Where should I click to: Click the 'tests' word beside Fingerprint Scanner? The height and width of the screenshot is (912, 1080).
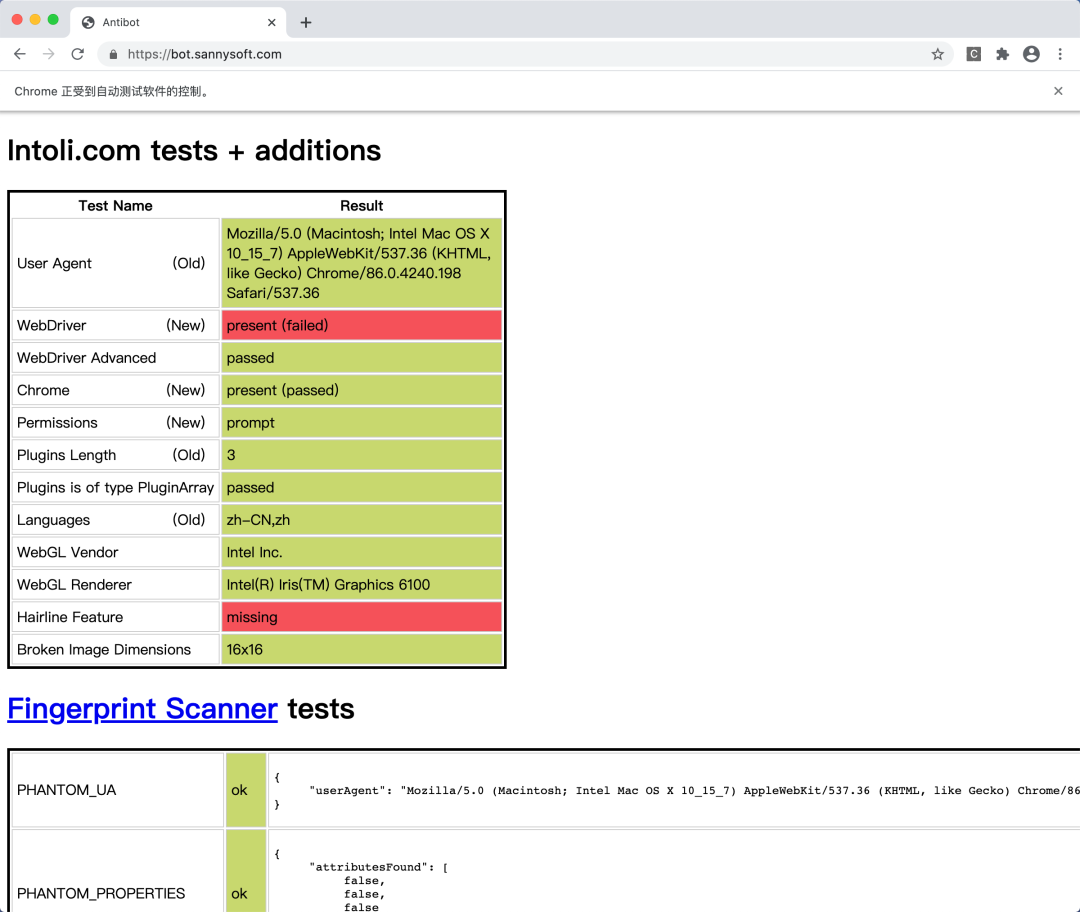pos(321,709)
